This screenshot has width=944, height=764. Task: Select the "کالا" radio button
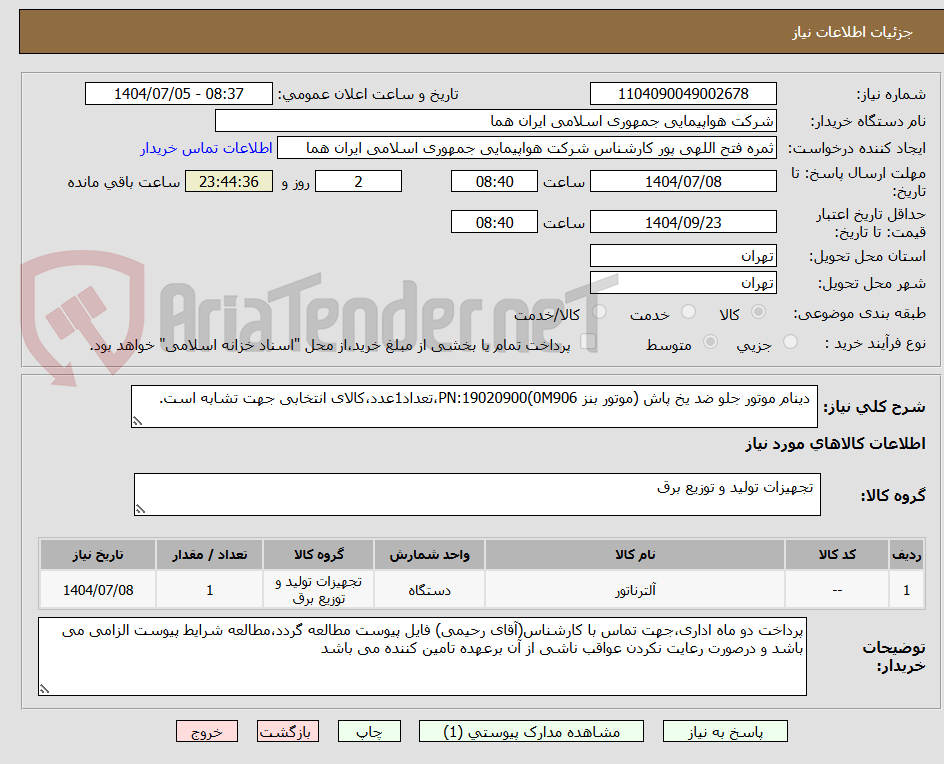760,312
